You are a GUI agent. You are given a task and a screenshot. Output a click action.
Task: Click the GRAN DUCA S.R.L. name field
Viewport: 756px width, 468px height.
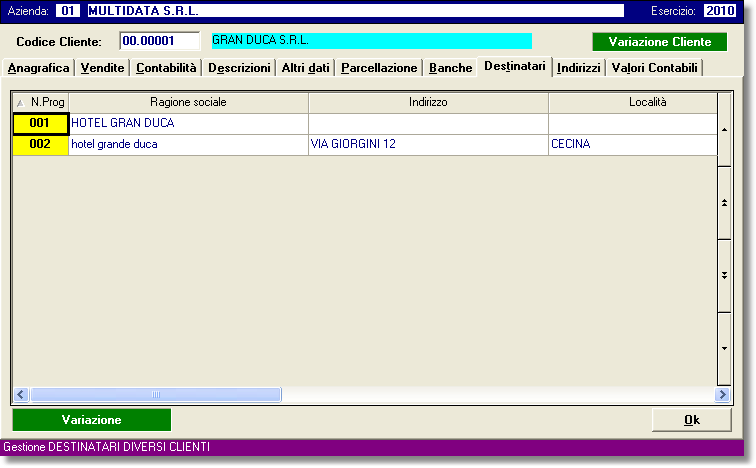pos(372,40)
